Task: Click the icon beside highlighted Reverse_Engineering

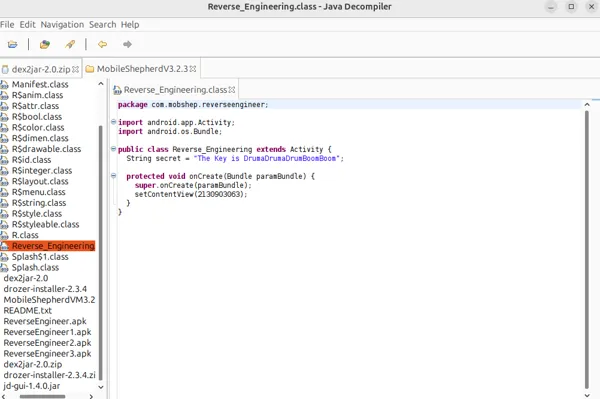Action: tap(5, 246)
